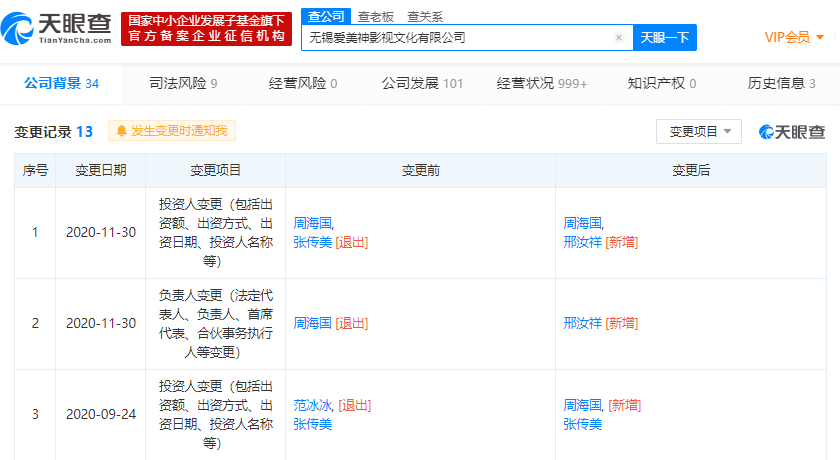Open 范冰冰 investor link in row 3

tap(312, 405)
